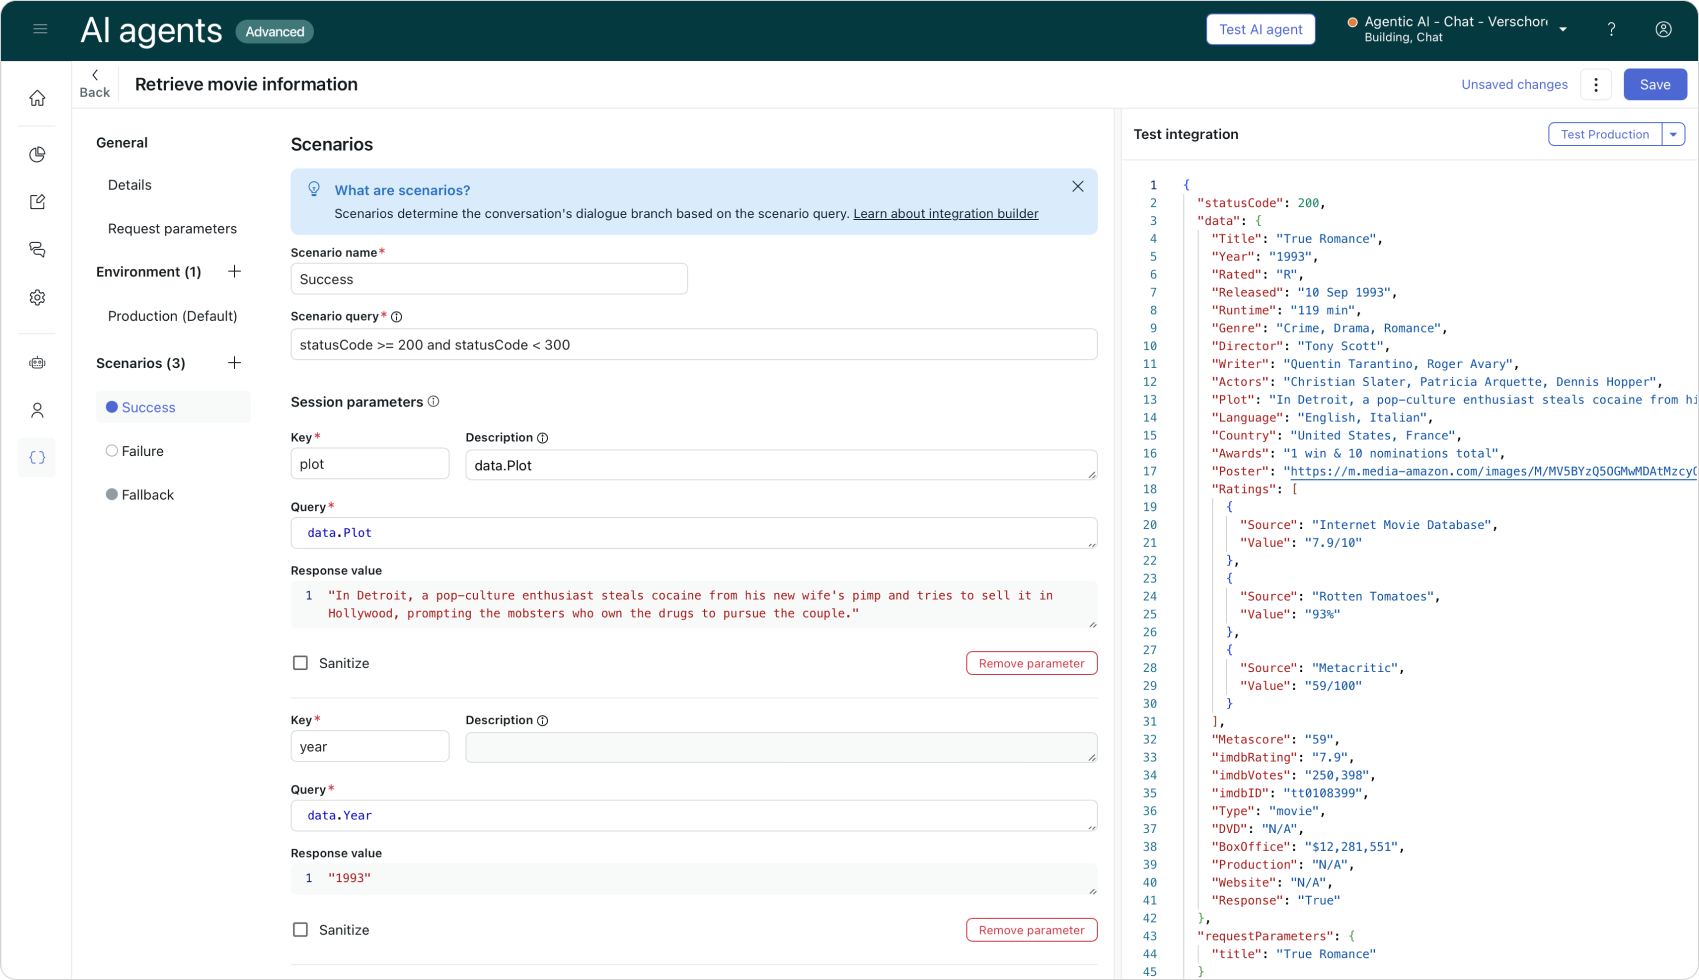Add a new environment with plus icon

234,272
